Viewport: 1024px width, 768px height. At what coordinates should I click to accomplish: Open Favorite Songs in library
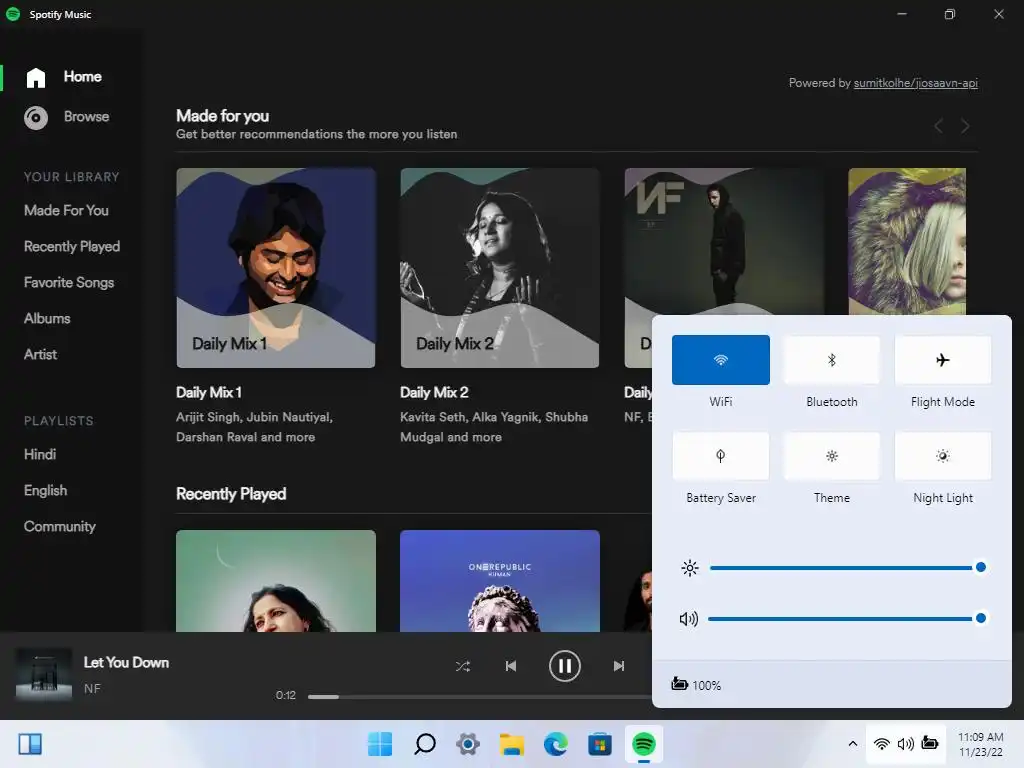coord(69,282)
